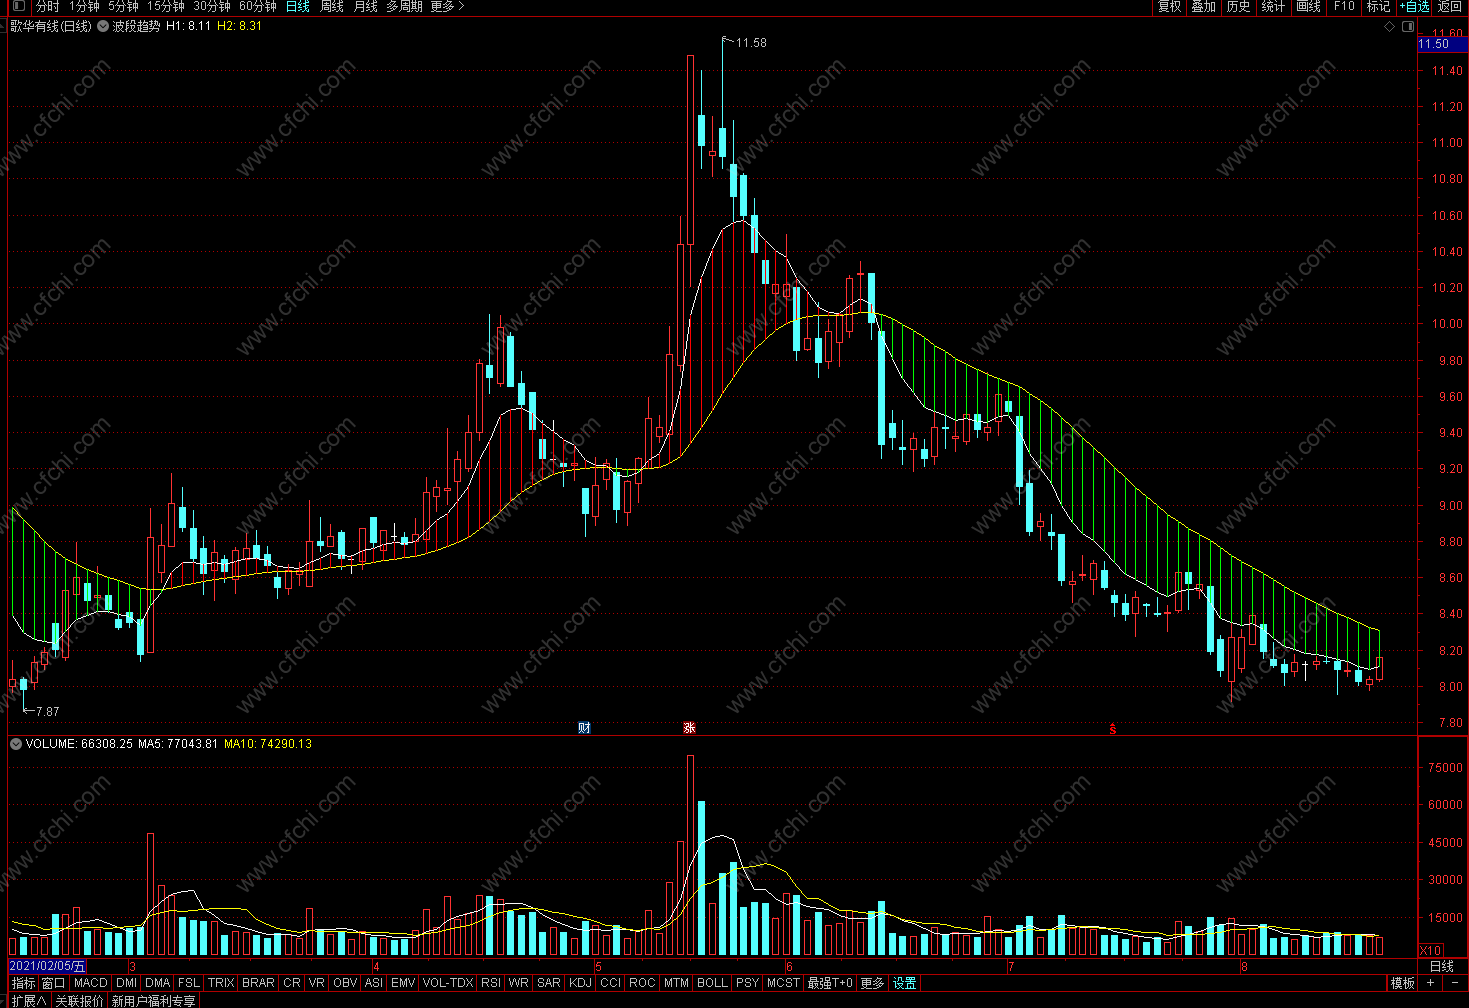Expand 更多 periods arrow at top
The image size is (1469, 1008).
point(448,6)
